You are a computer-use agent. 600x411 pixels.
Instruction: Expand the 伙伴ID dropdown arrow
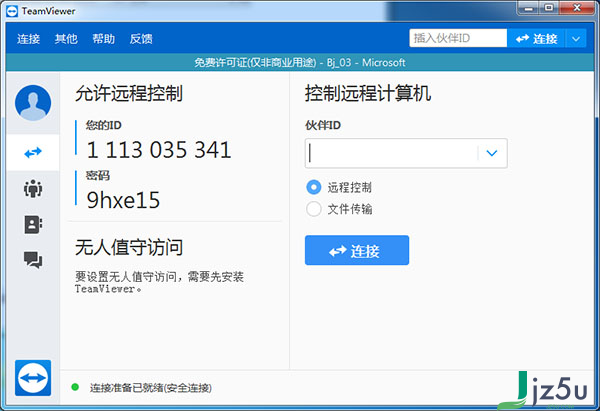click(492, 154)
